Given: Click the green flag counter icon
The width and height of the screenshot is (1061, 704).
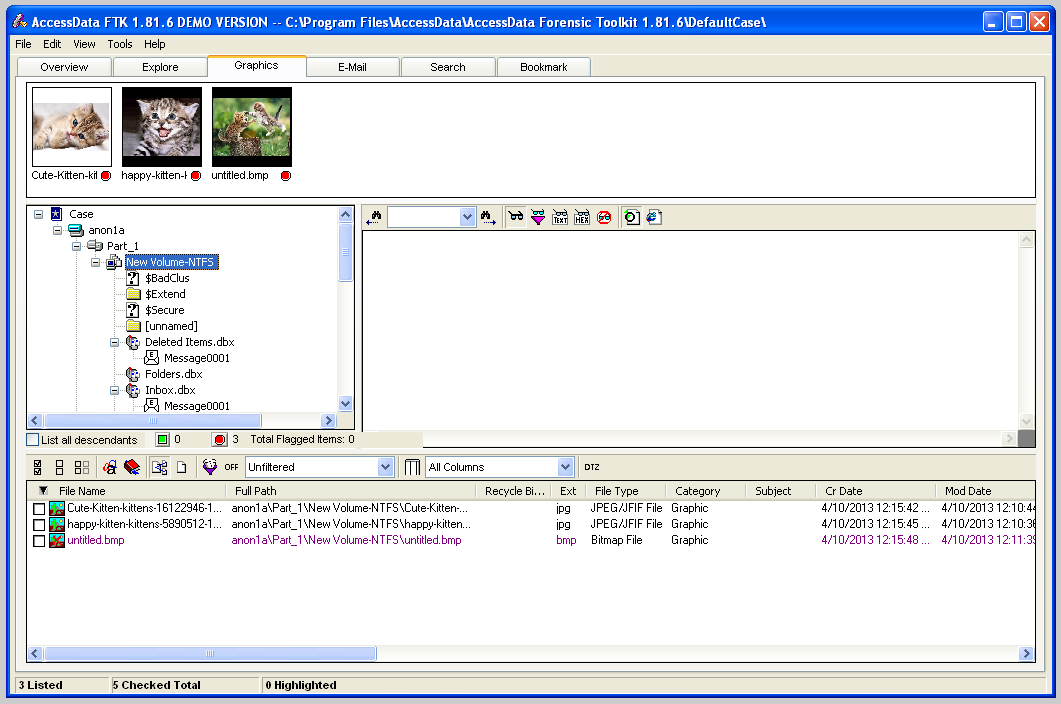Looking at the screenshot, I should pos(162,439).
